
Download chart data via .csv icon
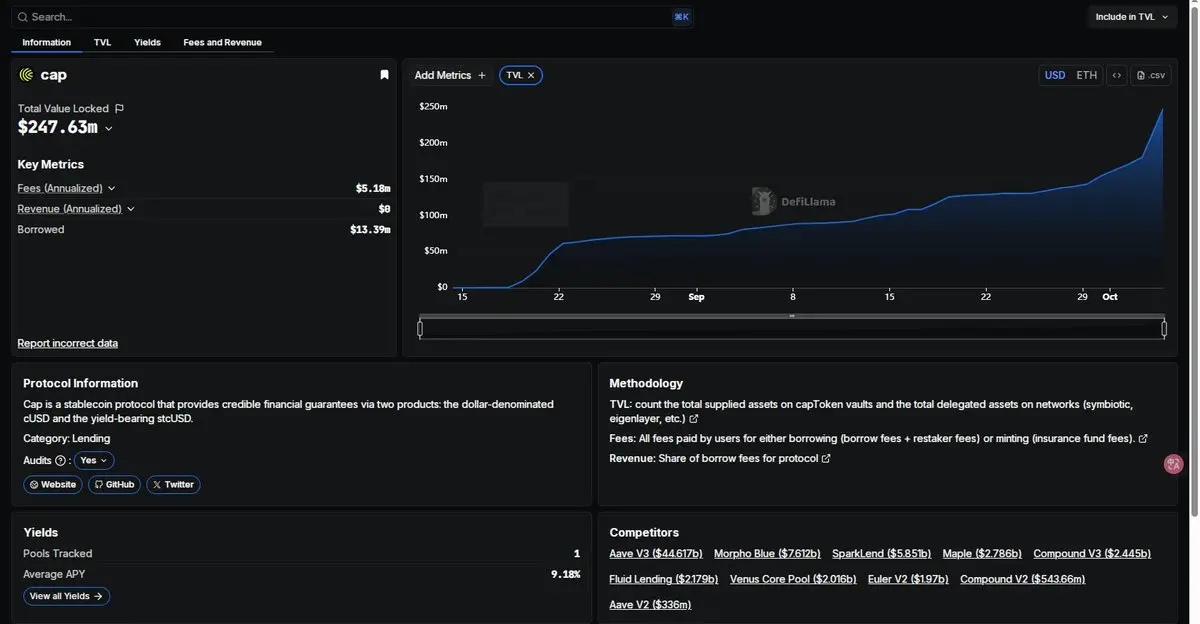[x=1151, y=75]
